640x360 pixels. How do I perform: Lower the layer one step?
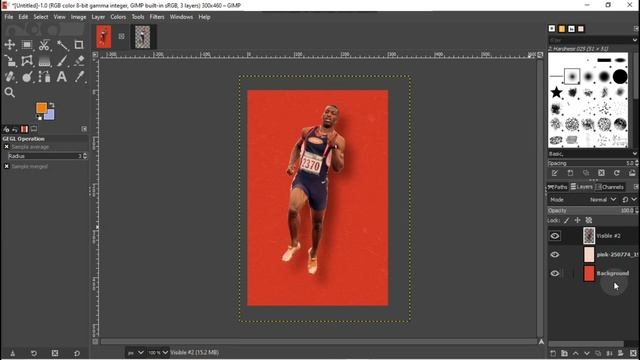pos(587,353)
